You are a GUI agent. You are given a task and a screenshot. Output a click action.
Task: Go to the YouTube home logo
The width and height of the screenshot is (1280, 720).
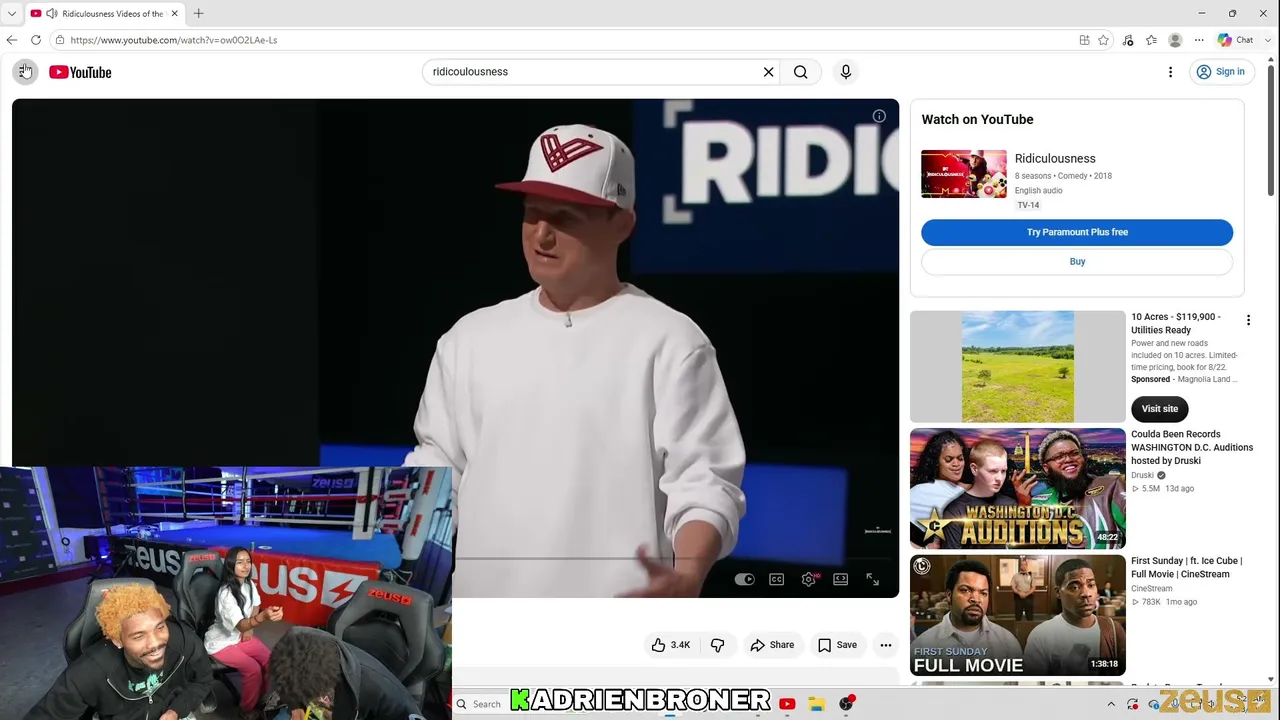click(80, 72)
